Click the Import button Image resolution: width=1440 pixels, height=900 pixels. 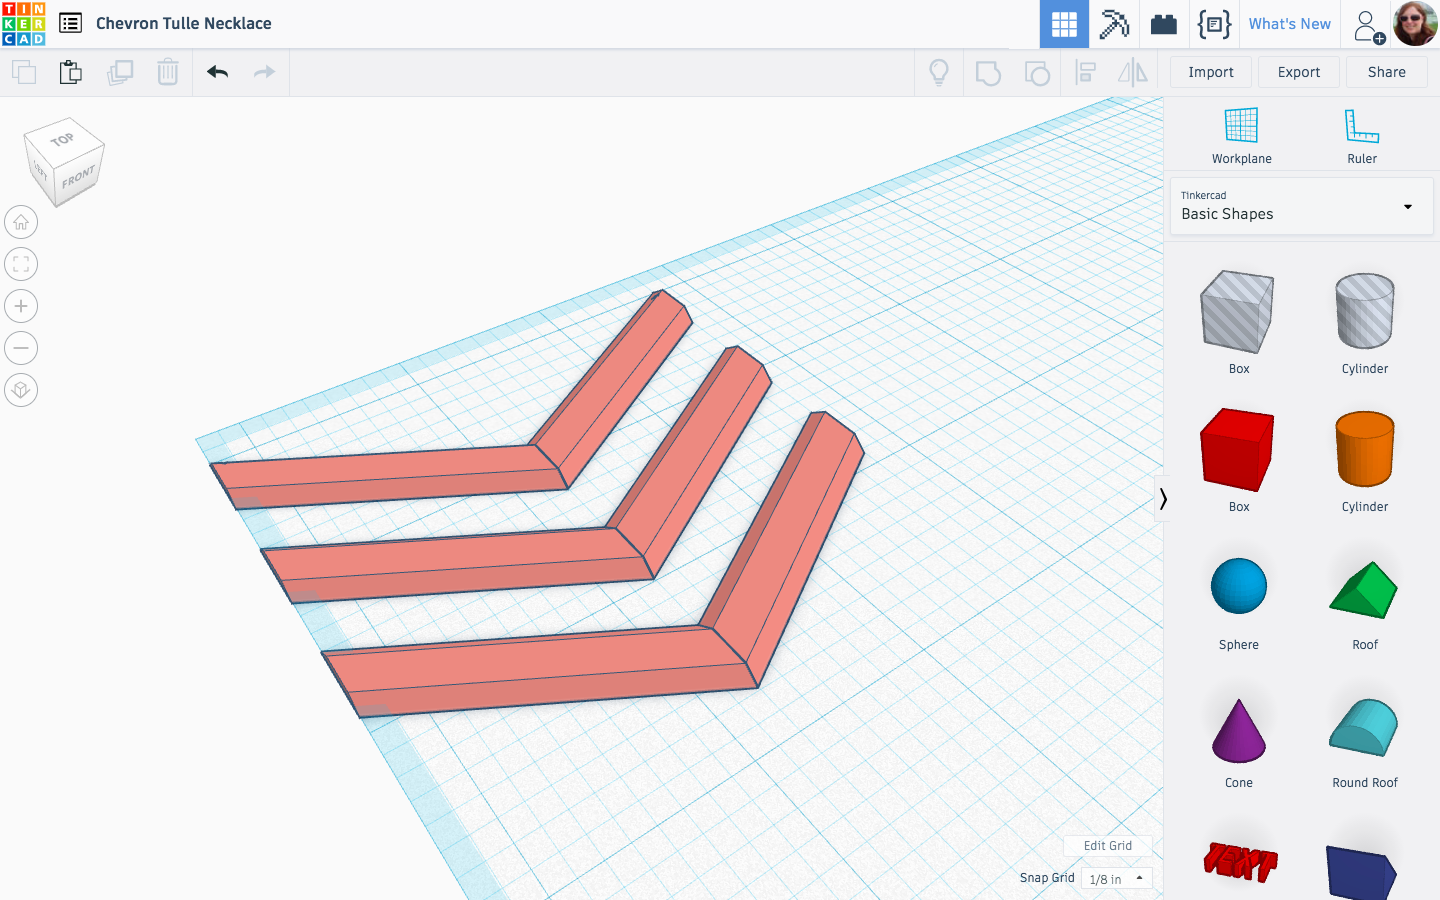(1211, 72)
